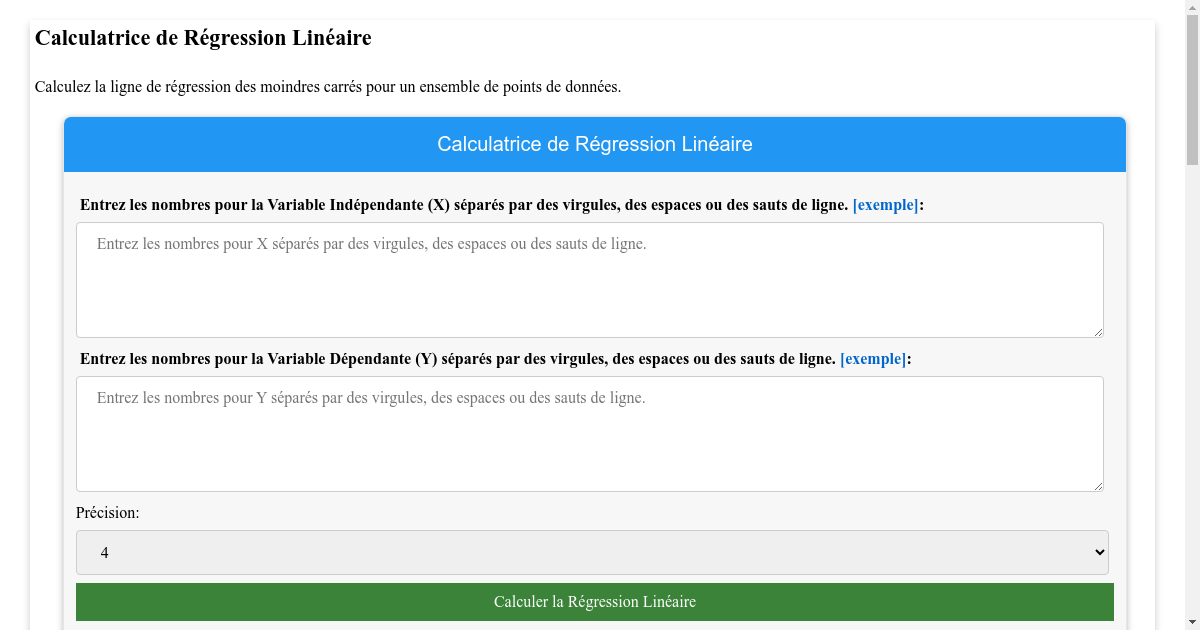
Task: Click the page title Calculatrice de Régression Linéaire
Action: click(x=203, y=38)
